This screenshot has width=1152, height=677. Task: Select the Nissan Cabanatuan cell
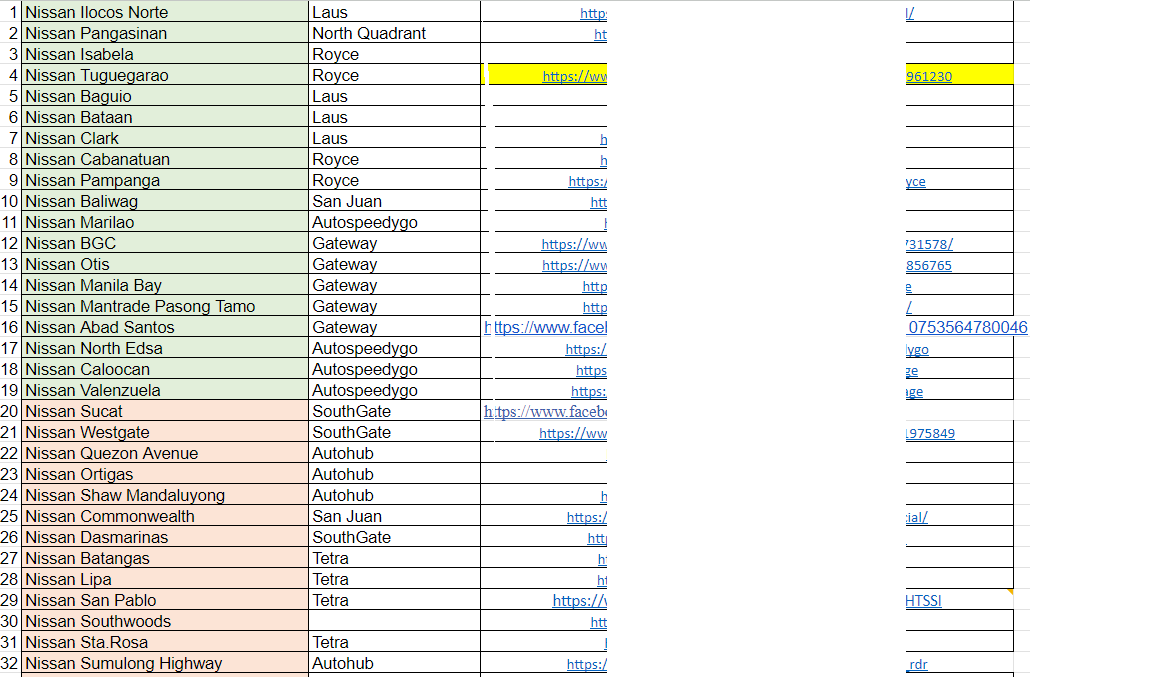[x=165, y=159]
